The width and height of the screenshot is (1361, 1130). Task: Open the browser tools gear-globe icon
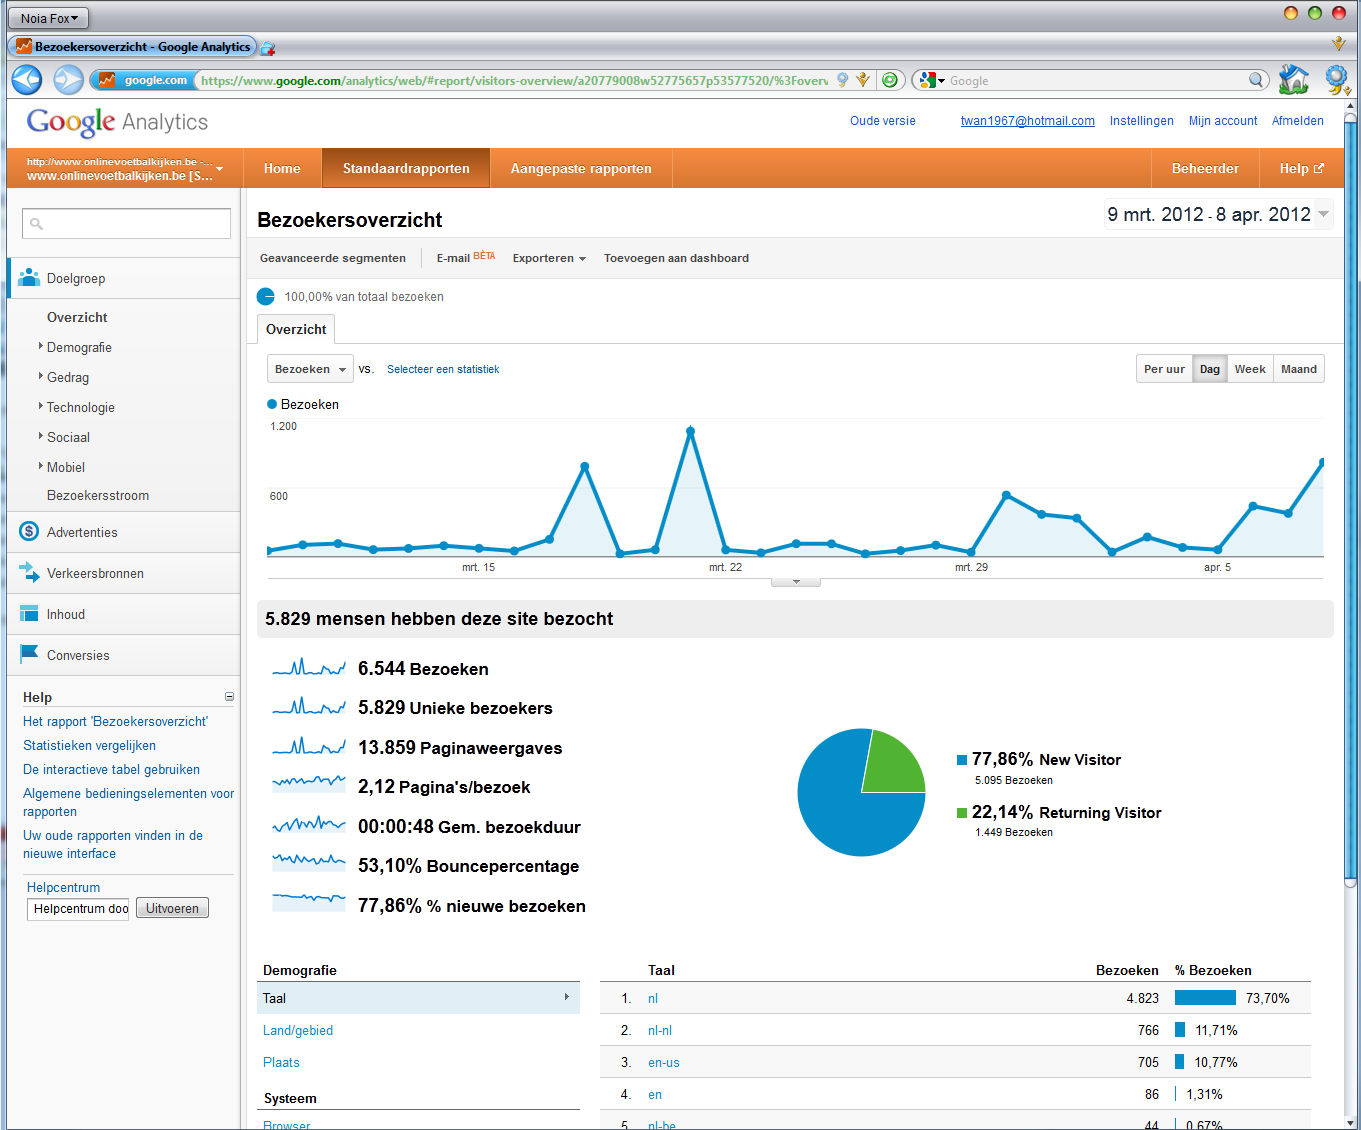(x=1337, y=80)
